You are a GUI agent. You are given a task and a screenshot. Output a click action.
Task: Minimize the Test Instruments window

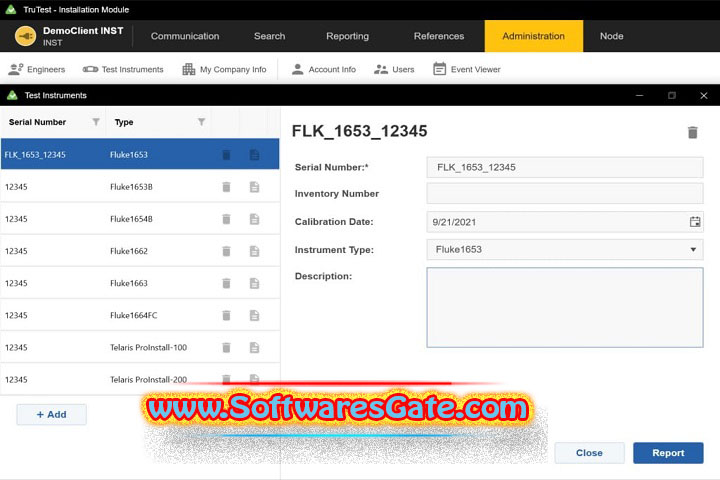[639, 96]
